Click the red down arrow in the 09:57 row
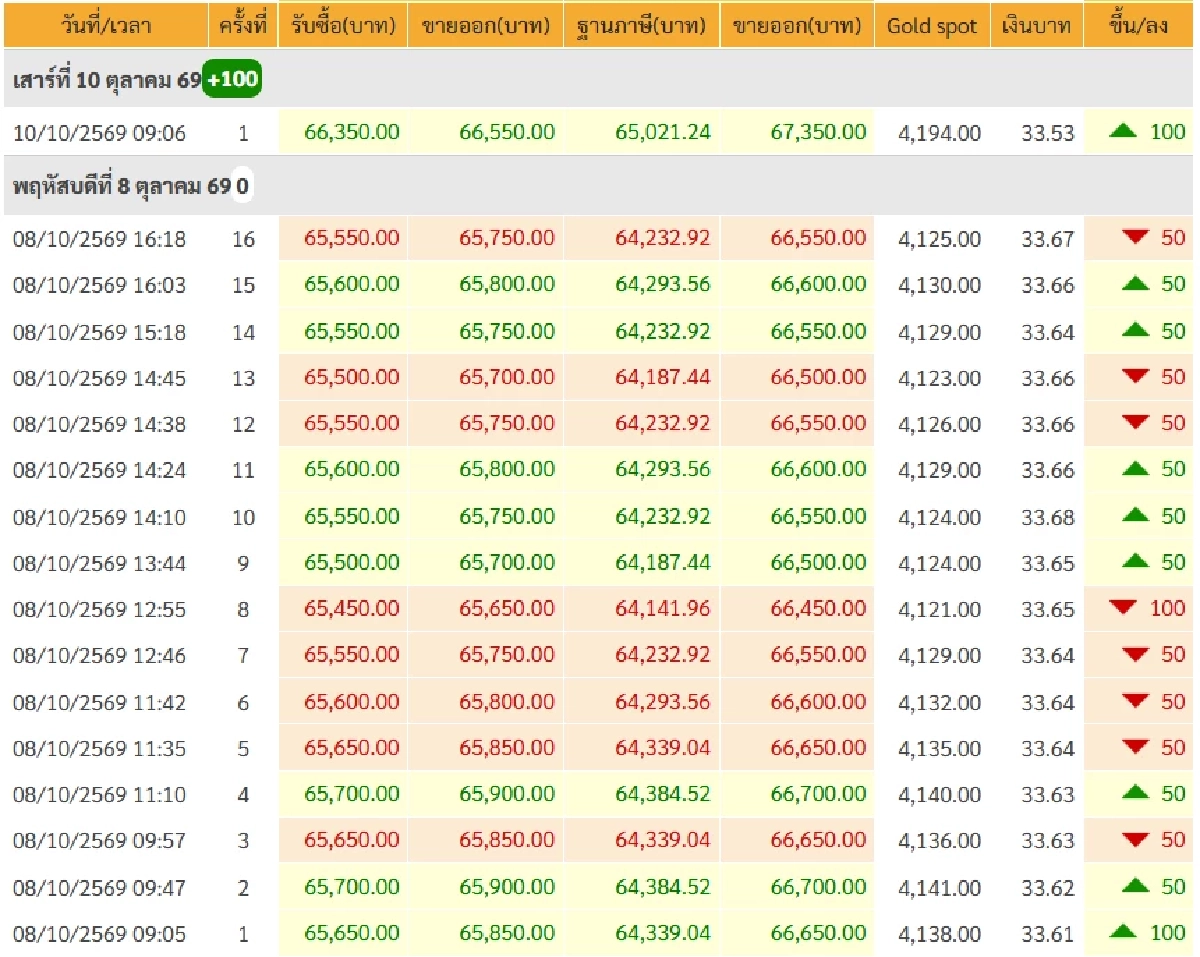The image size is (1200, 957). (1136, 839)
